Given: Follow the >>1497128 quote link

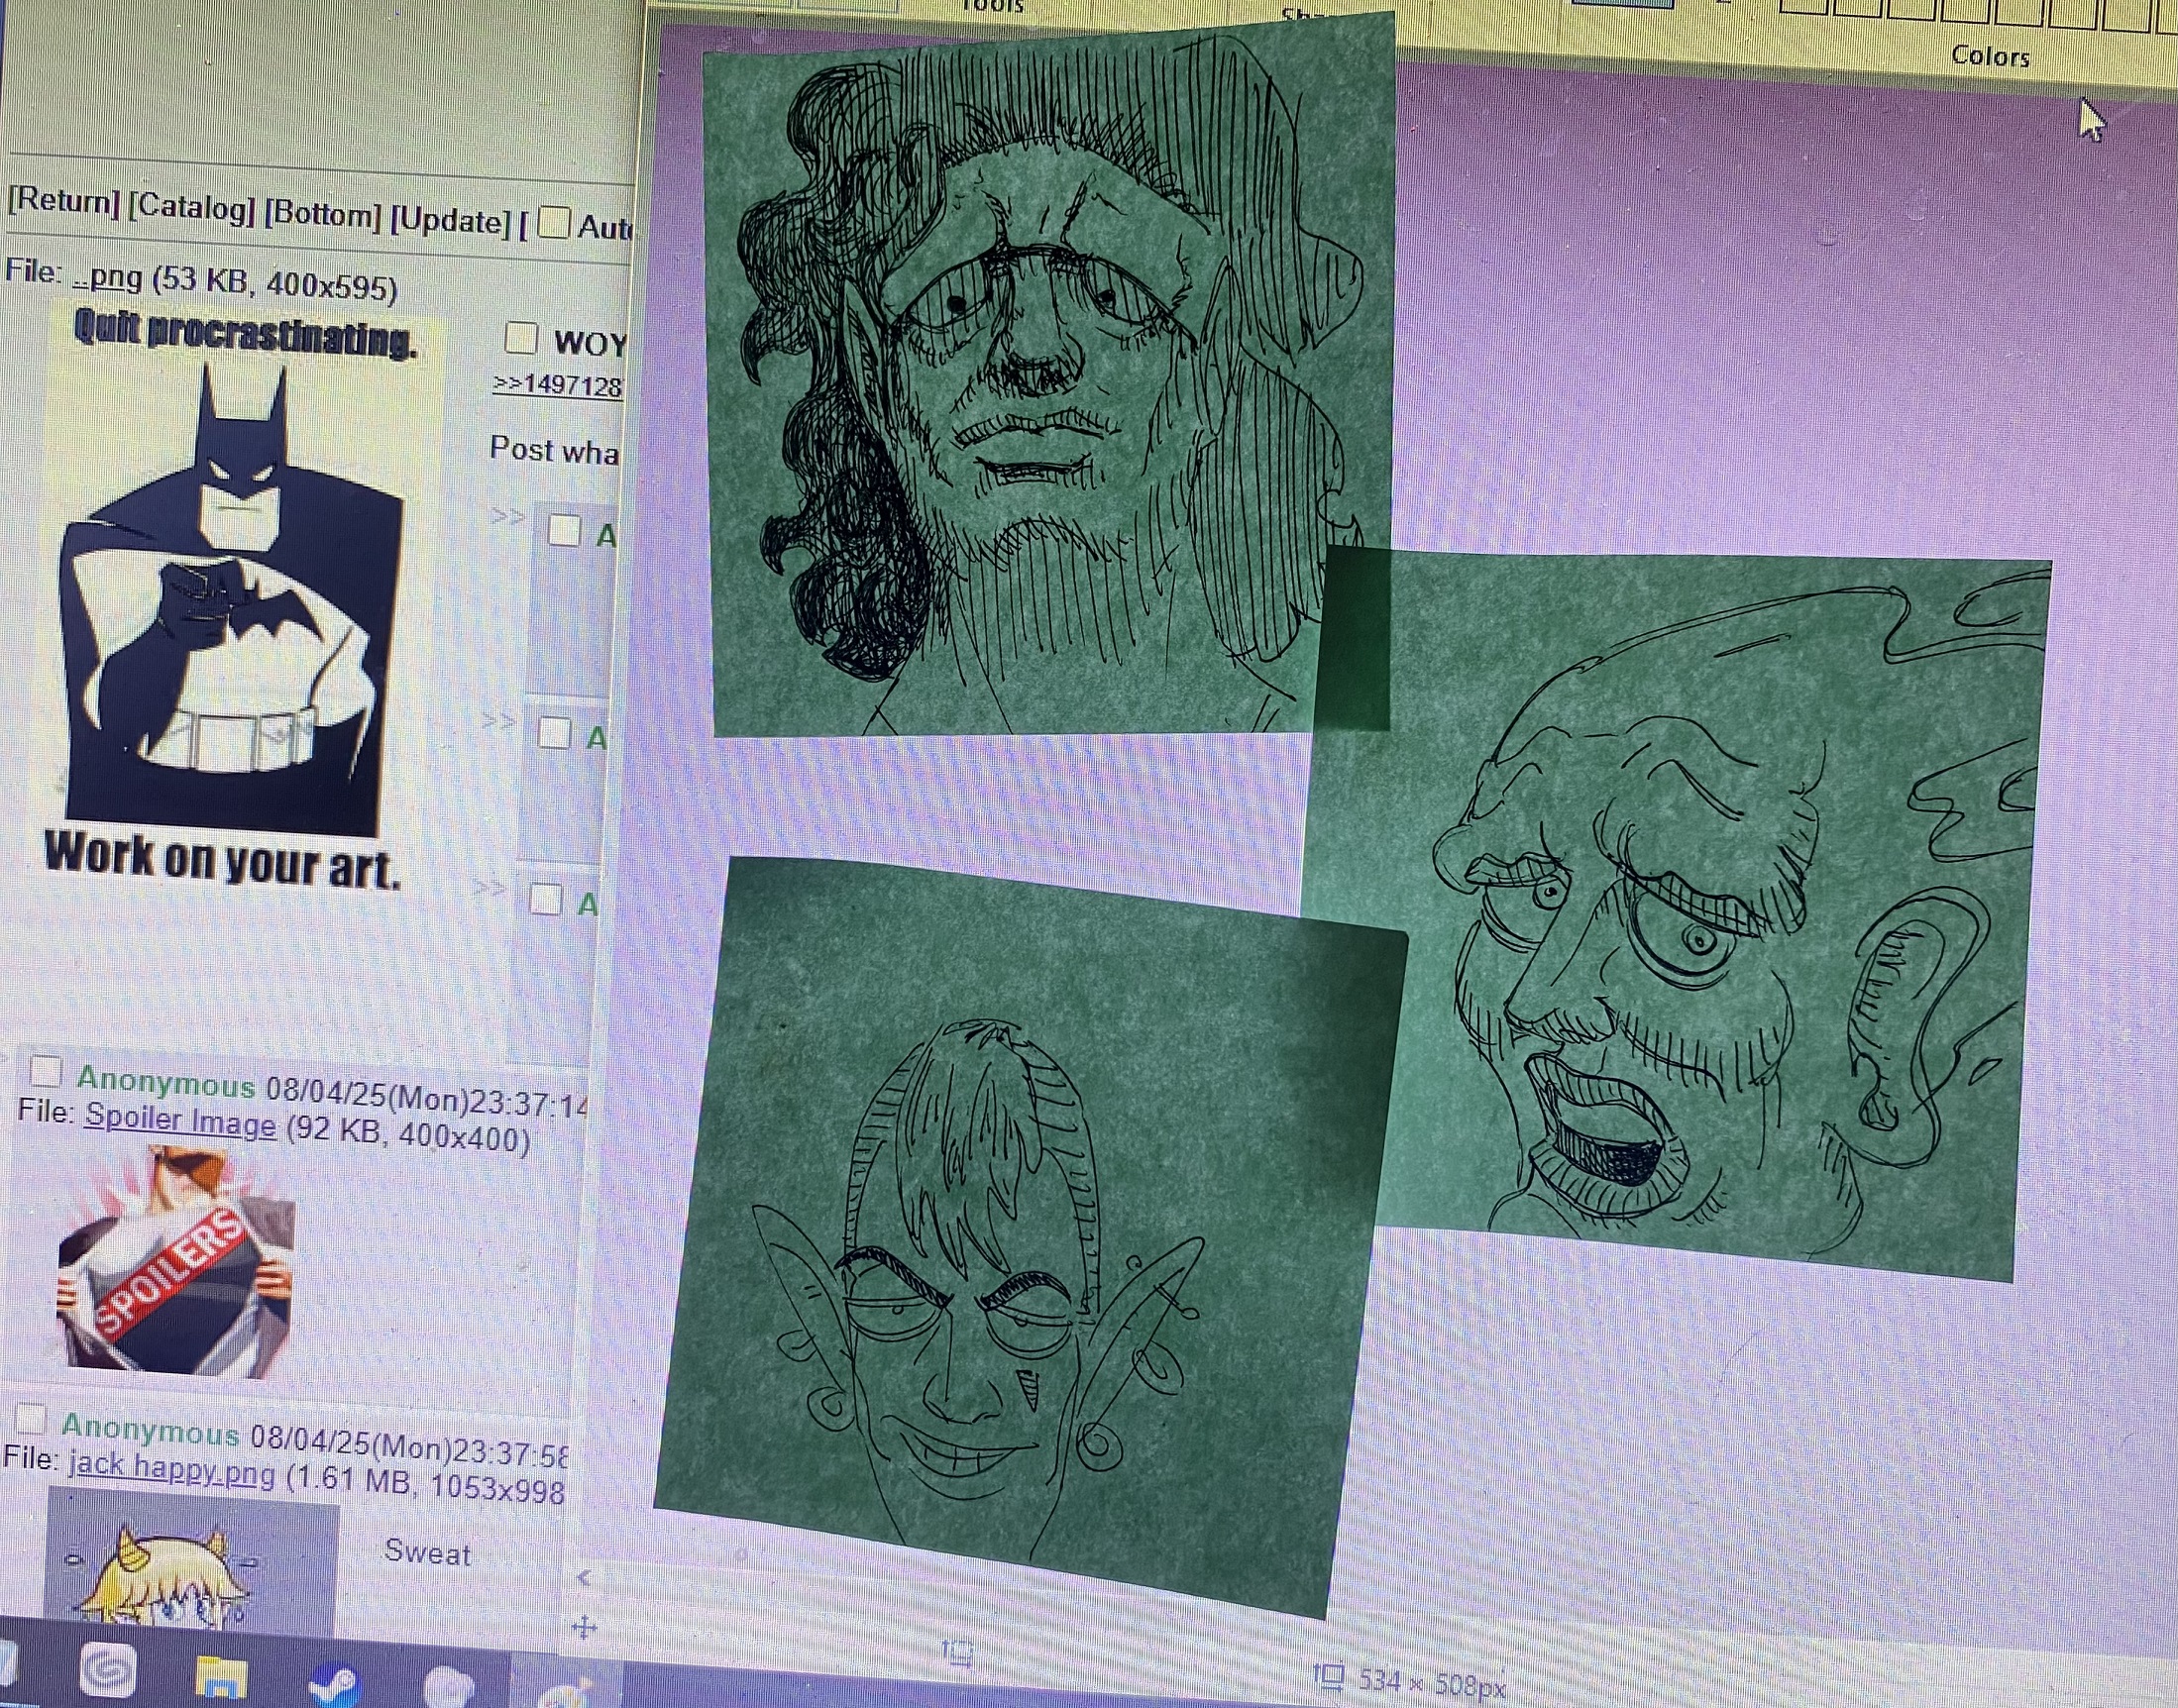Looking at the screenshot, I should coord(557,384).
